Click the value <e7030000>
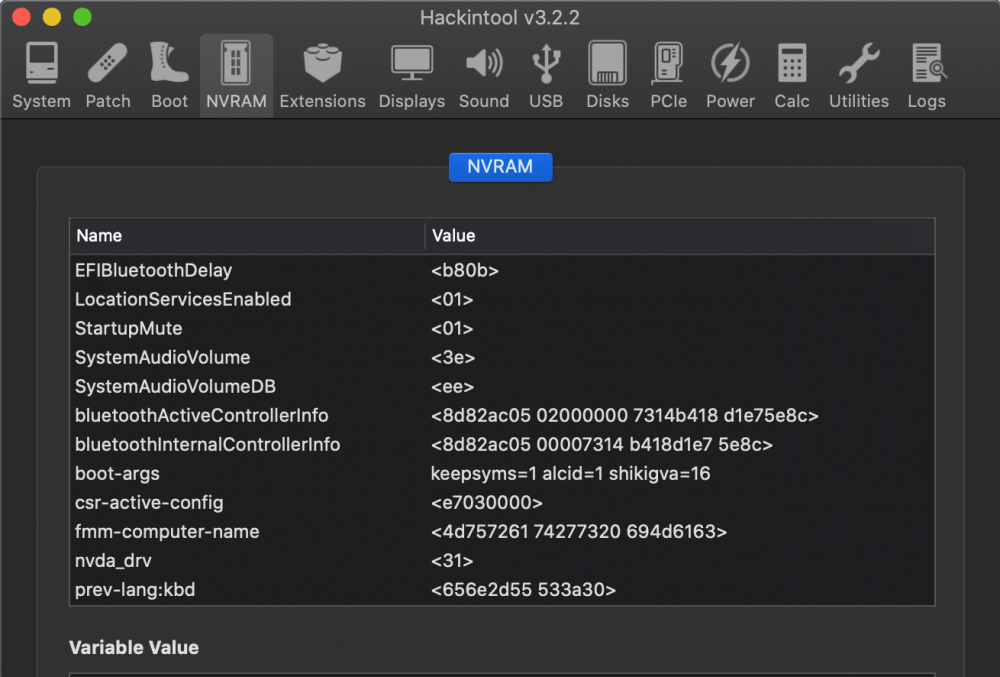Screen dimensions: 1000x677 coord(487,502)
